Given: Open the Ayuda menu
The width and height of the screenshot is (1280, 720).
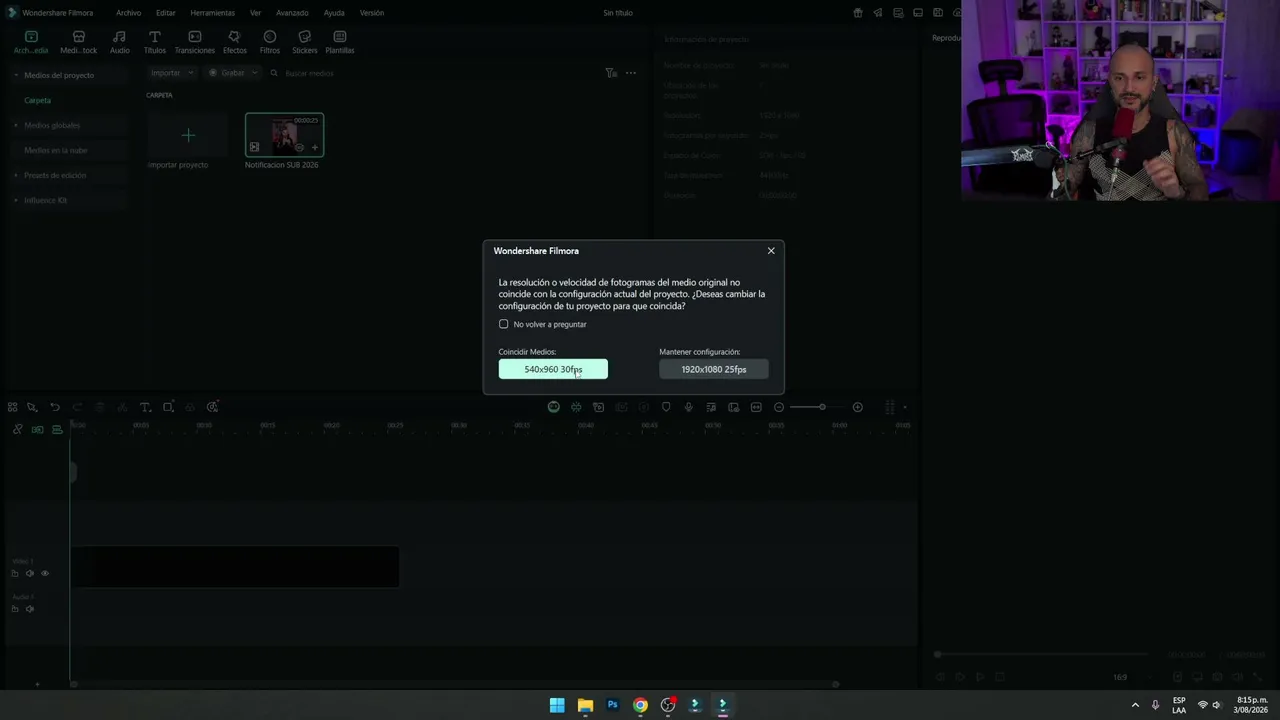Looking at the screenshot, I should pos(334,13).
